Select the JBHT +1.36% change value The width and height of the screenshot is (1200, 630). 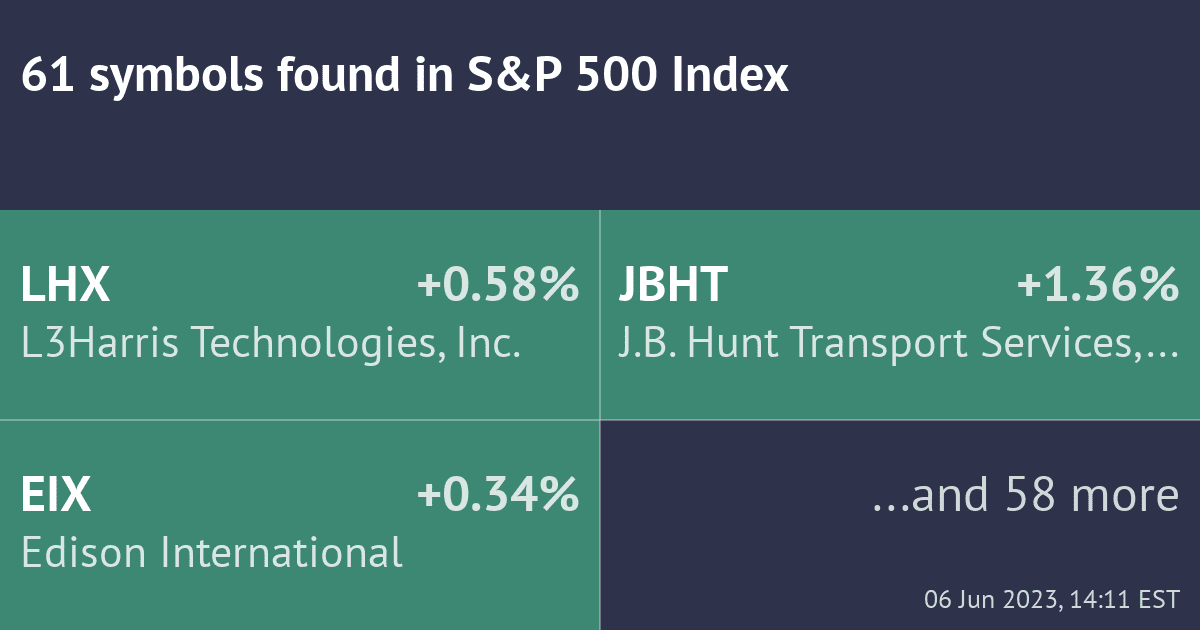point(1098,287)
